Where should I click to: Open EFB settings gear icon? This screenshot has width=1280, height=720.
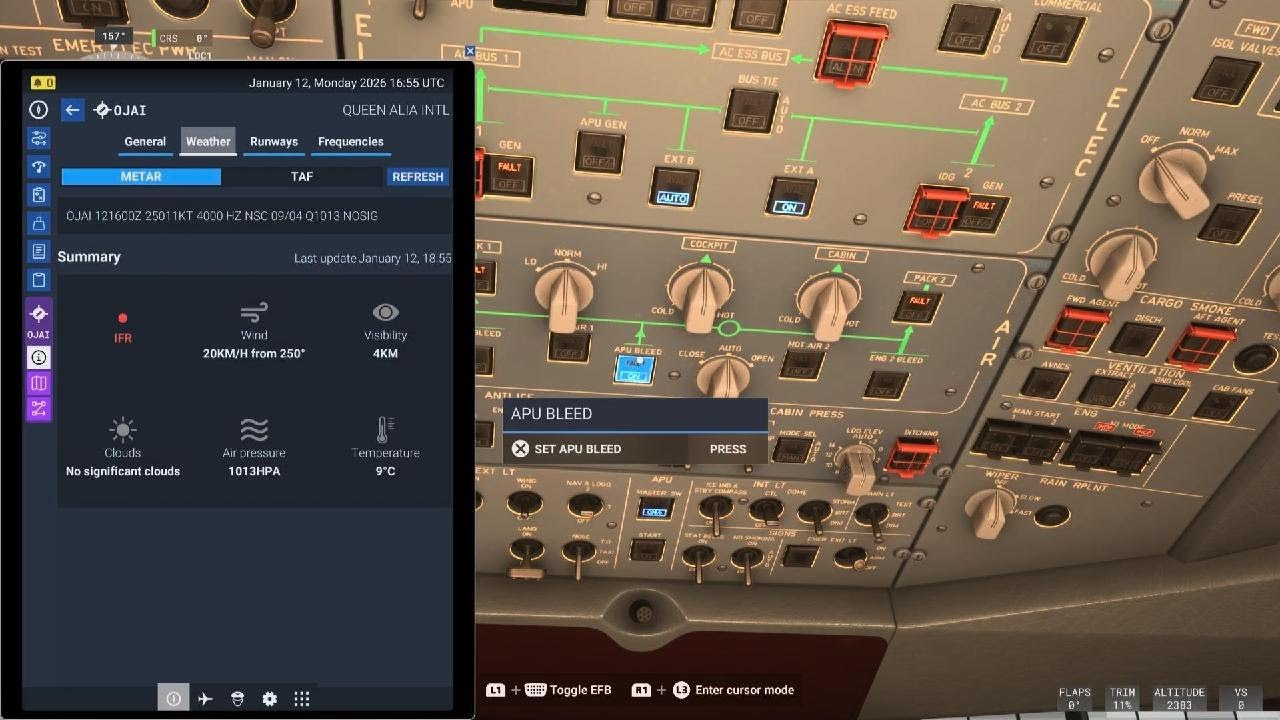click(x=269, y=699)
